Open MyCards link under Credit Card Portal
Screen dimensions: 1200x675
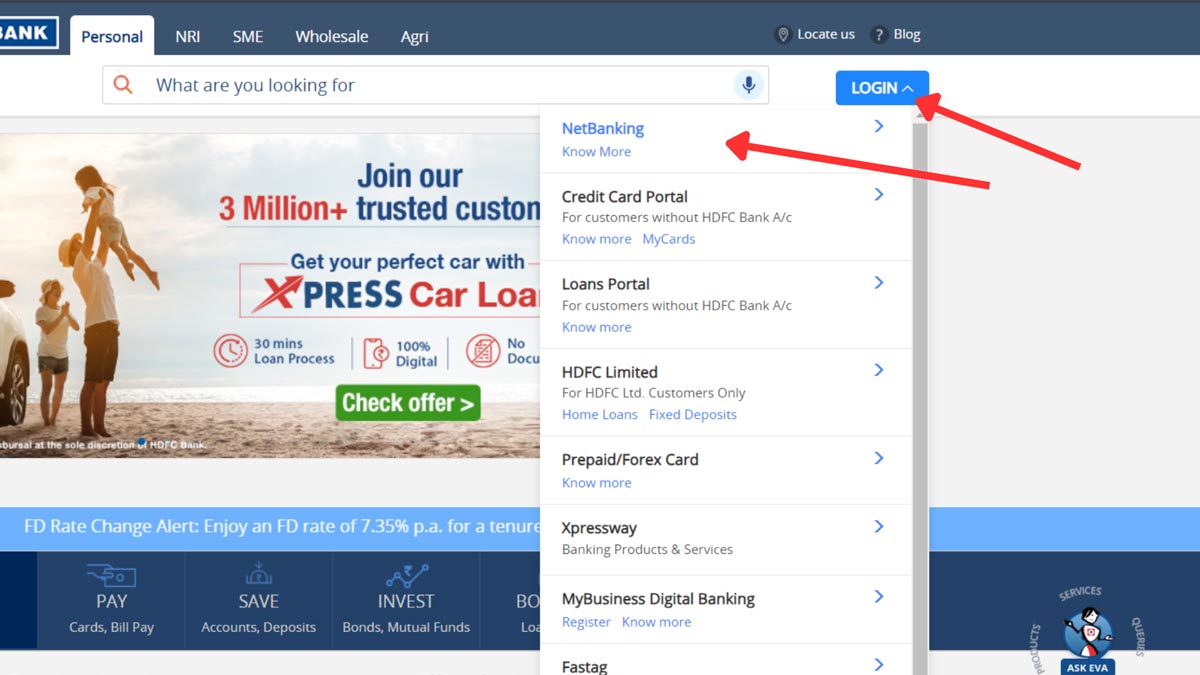[x=668, y=239]
